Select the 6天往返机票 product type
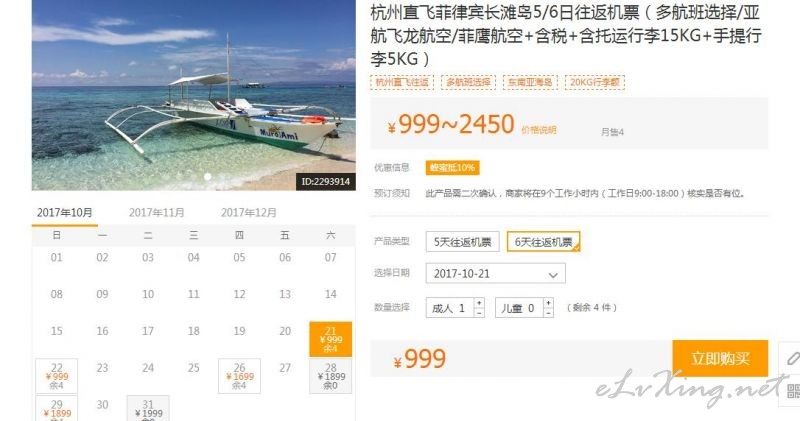This screenshot has height=421, width=800. 543,242
